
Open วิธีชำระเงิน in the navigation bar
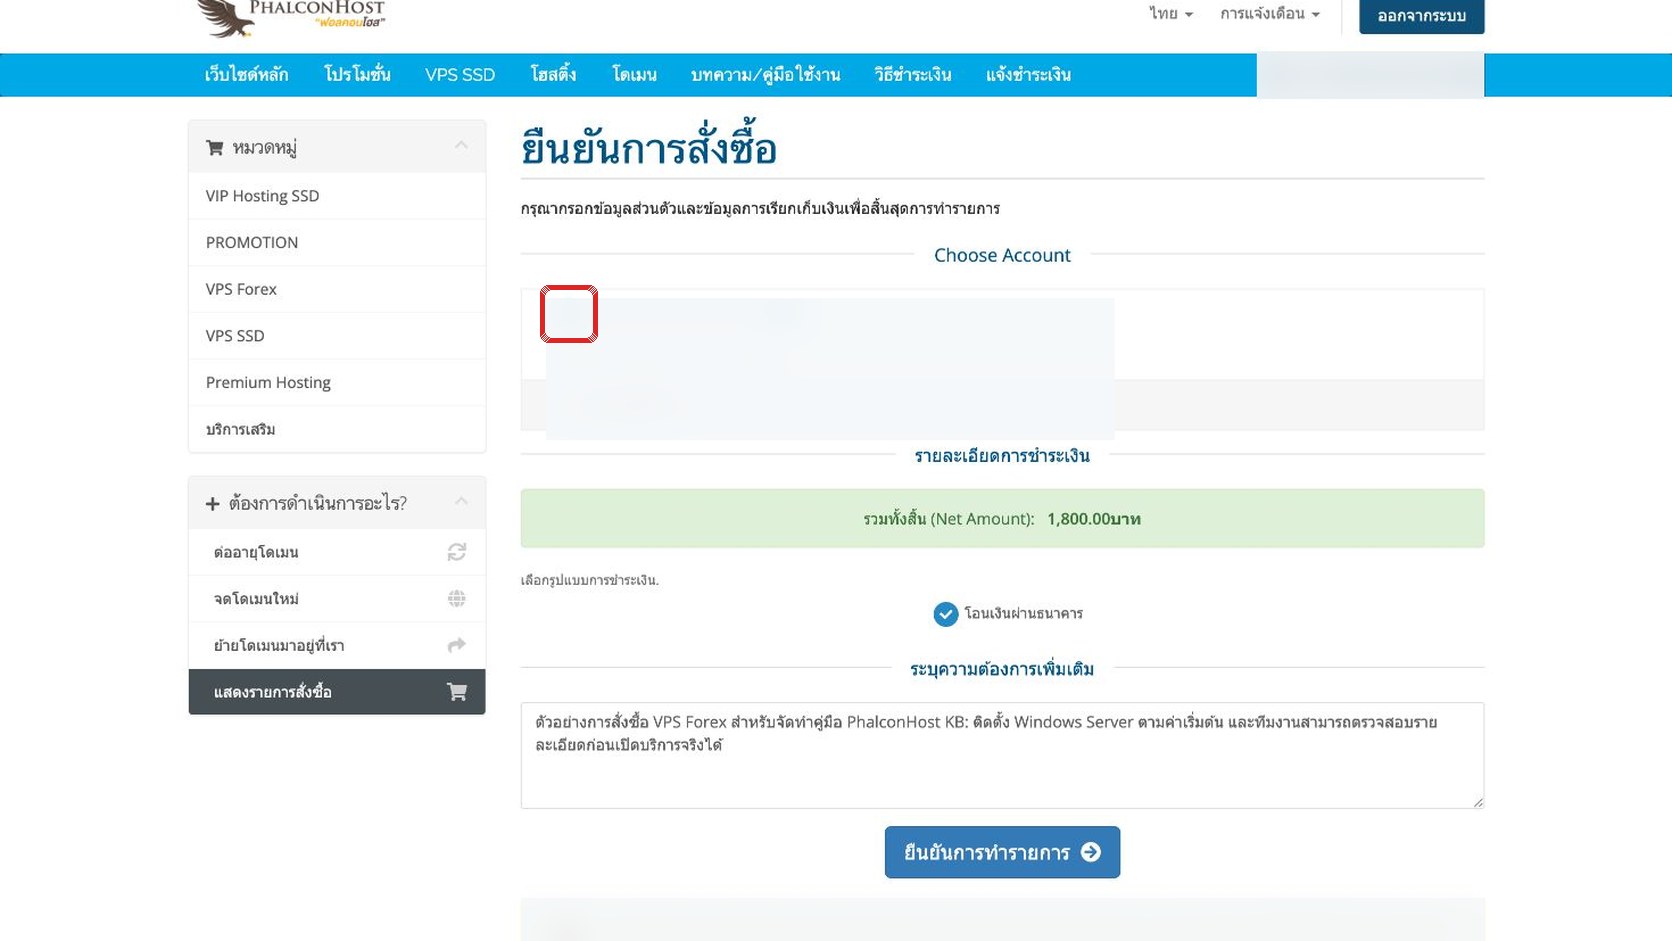(x=913, y=75)
